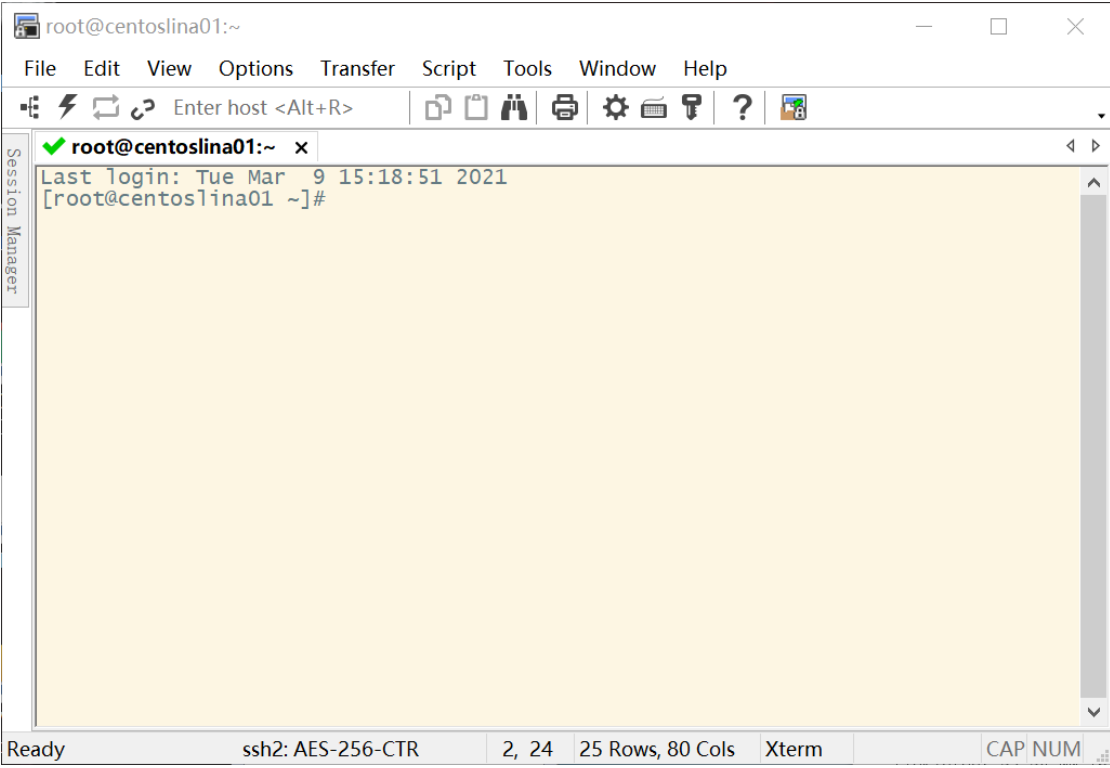Viewport: 1110px width, 768px height.
Task: Launch SecureFX icon in toolbar
Action: (x=793, y=108)
